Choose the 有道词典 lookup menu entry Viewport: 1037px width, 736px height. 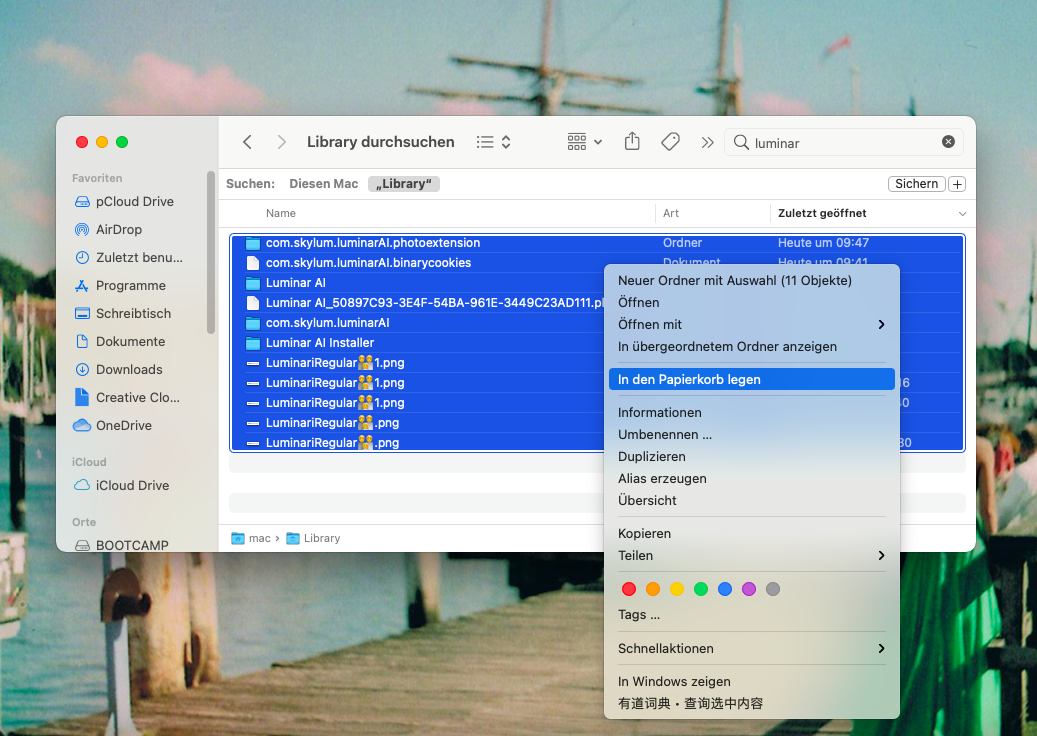[751, 704]
